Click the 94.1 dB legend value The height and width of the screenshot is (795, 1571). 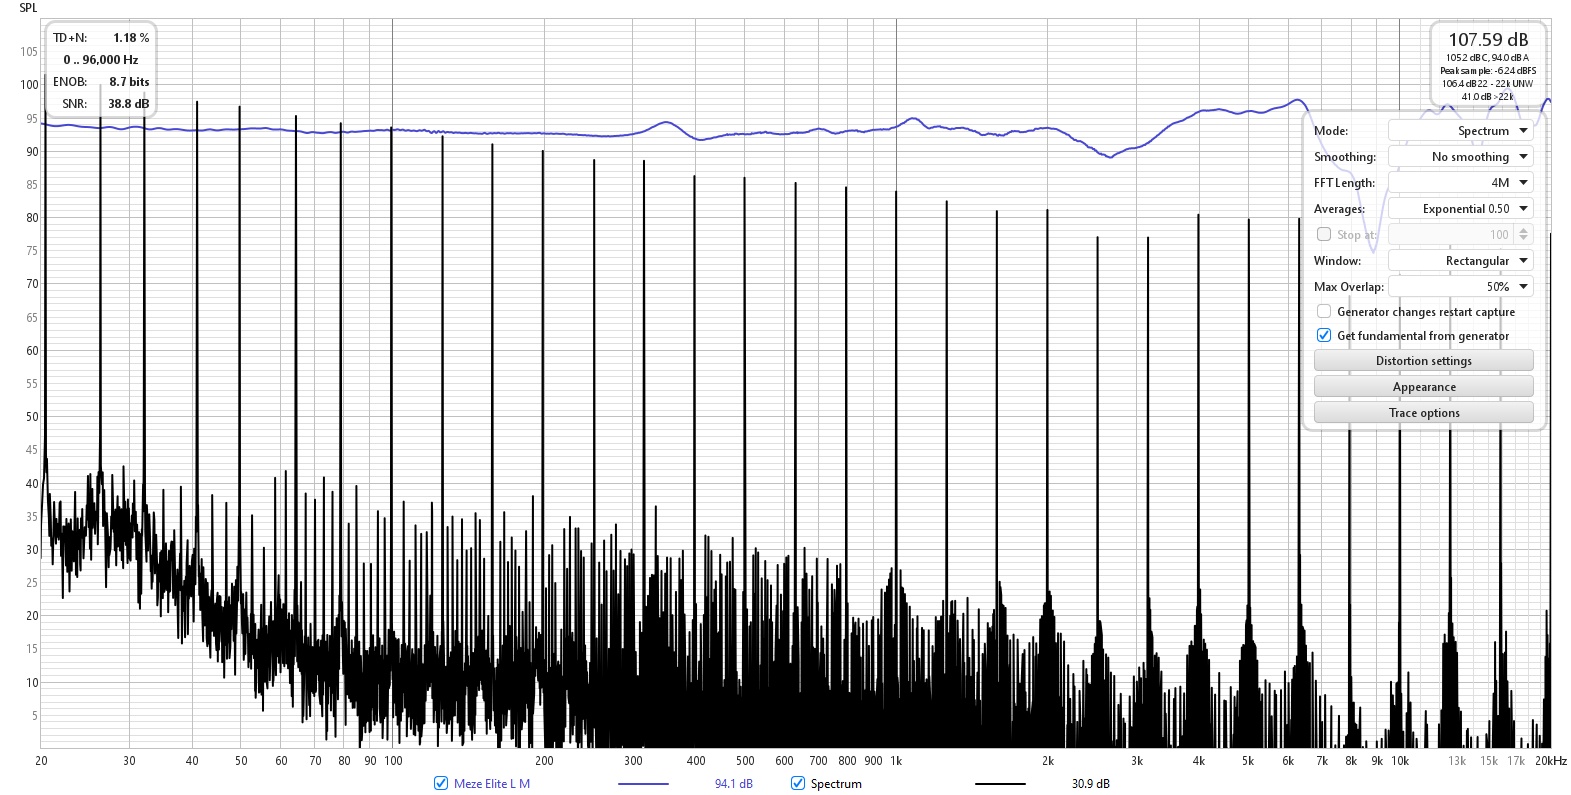tap(734, 784)
